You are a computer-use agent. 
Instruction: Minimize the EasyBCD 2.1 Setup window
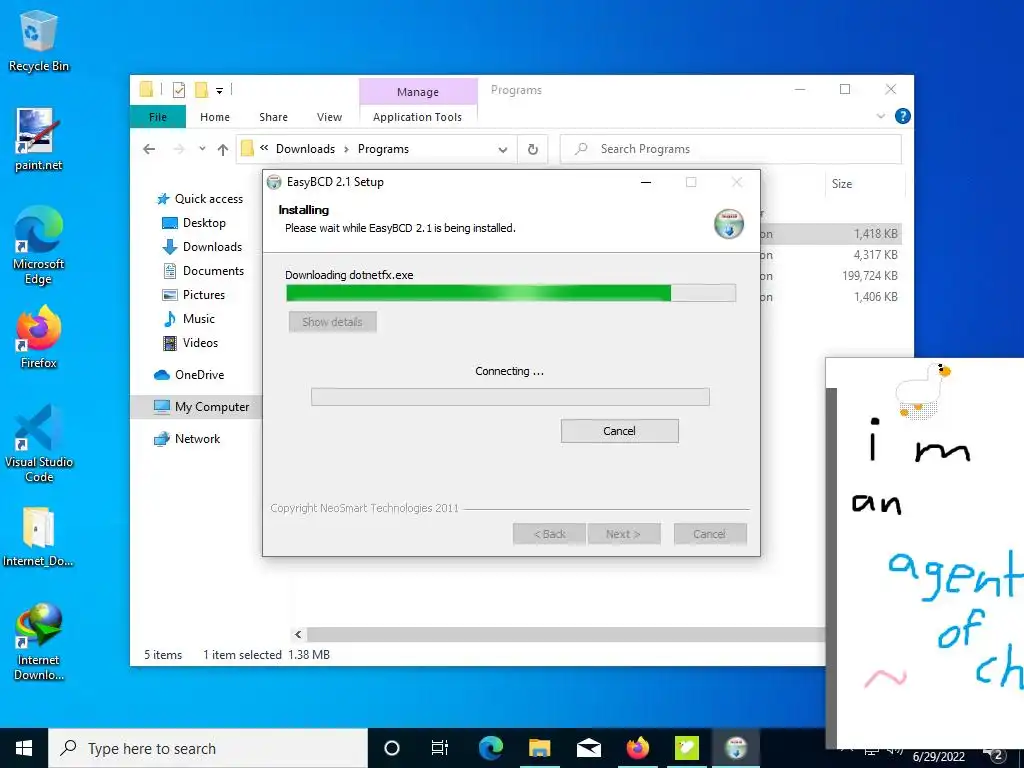click(646, 182)
